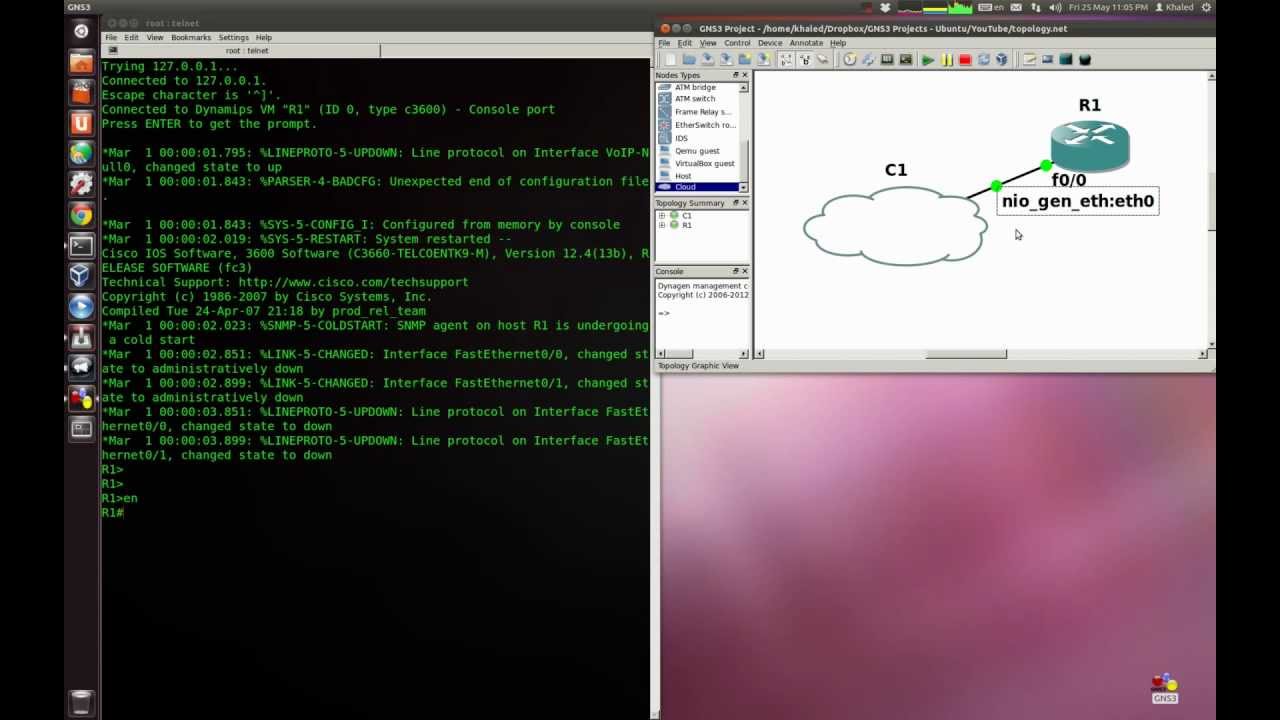Click the Snapshot clock icon in GNS3 toolbar

pos(849,60)
